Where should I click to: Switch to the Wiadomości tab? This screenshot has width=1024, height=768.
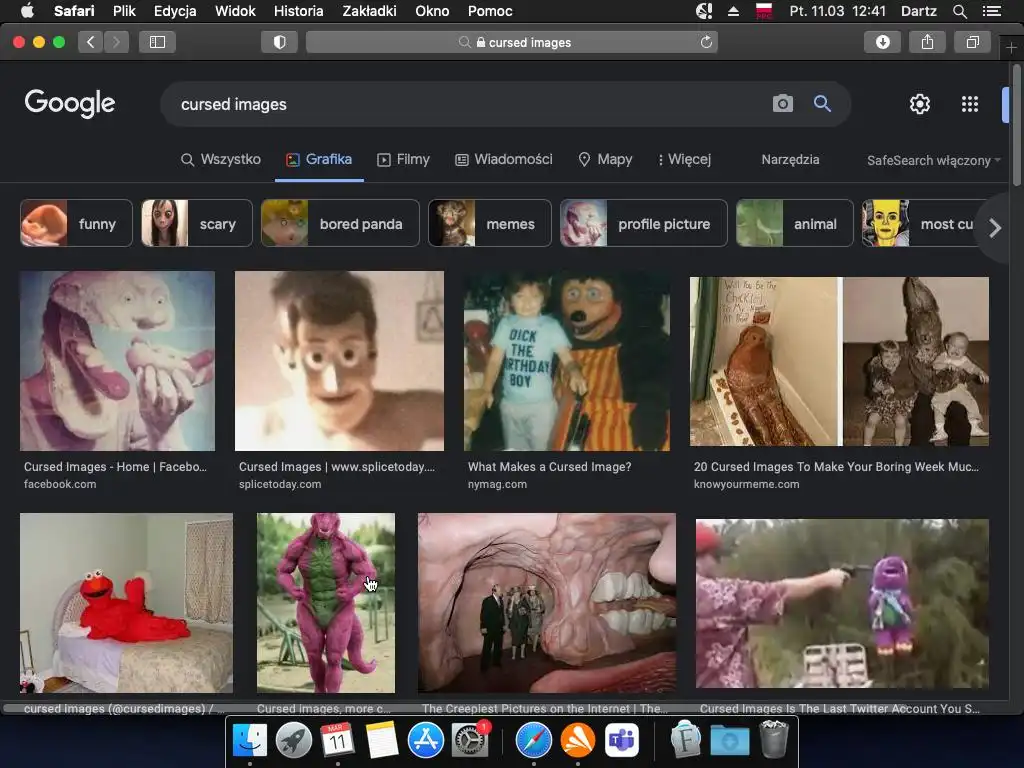tap(504, 159)
